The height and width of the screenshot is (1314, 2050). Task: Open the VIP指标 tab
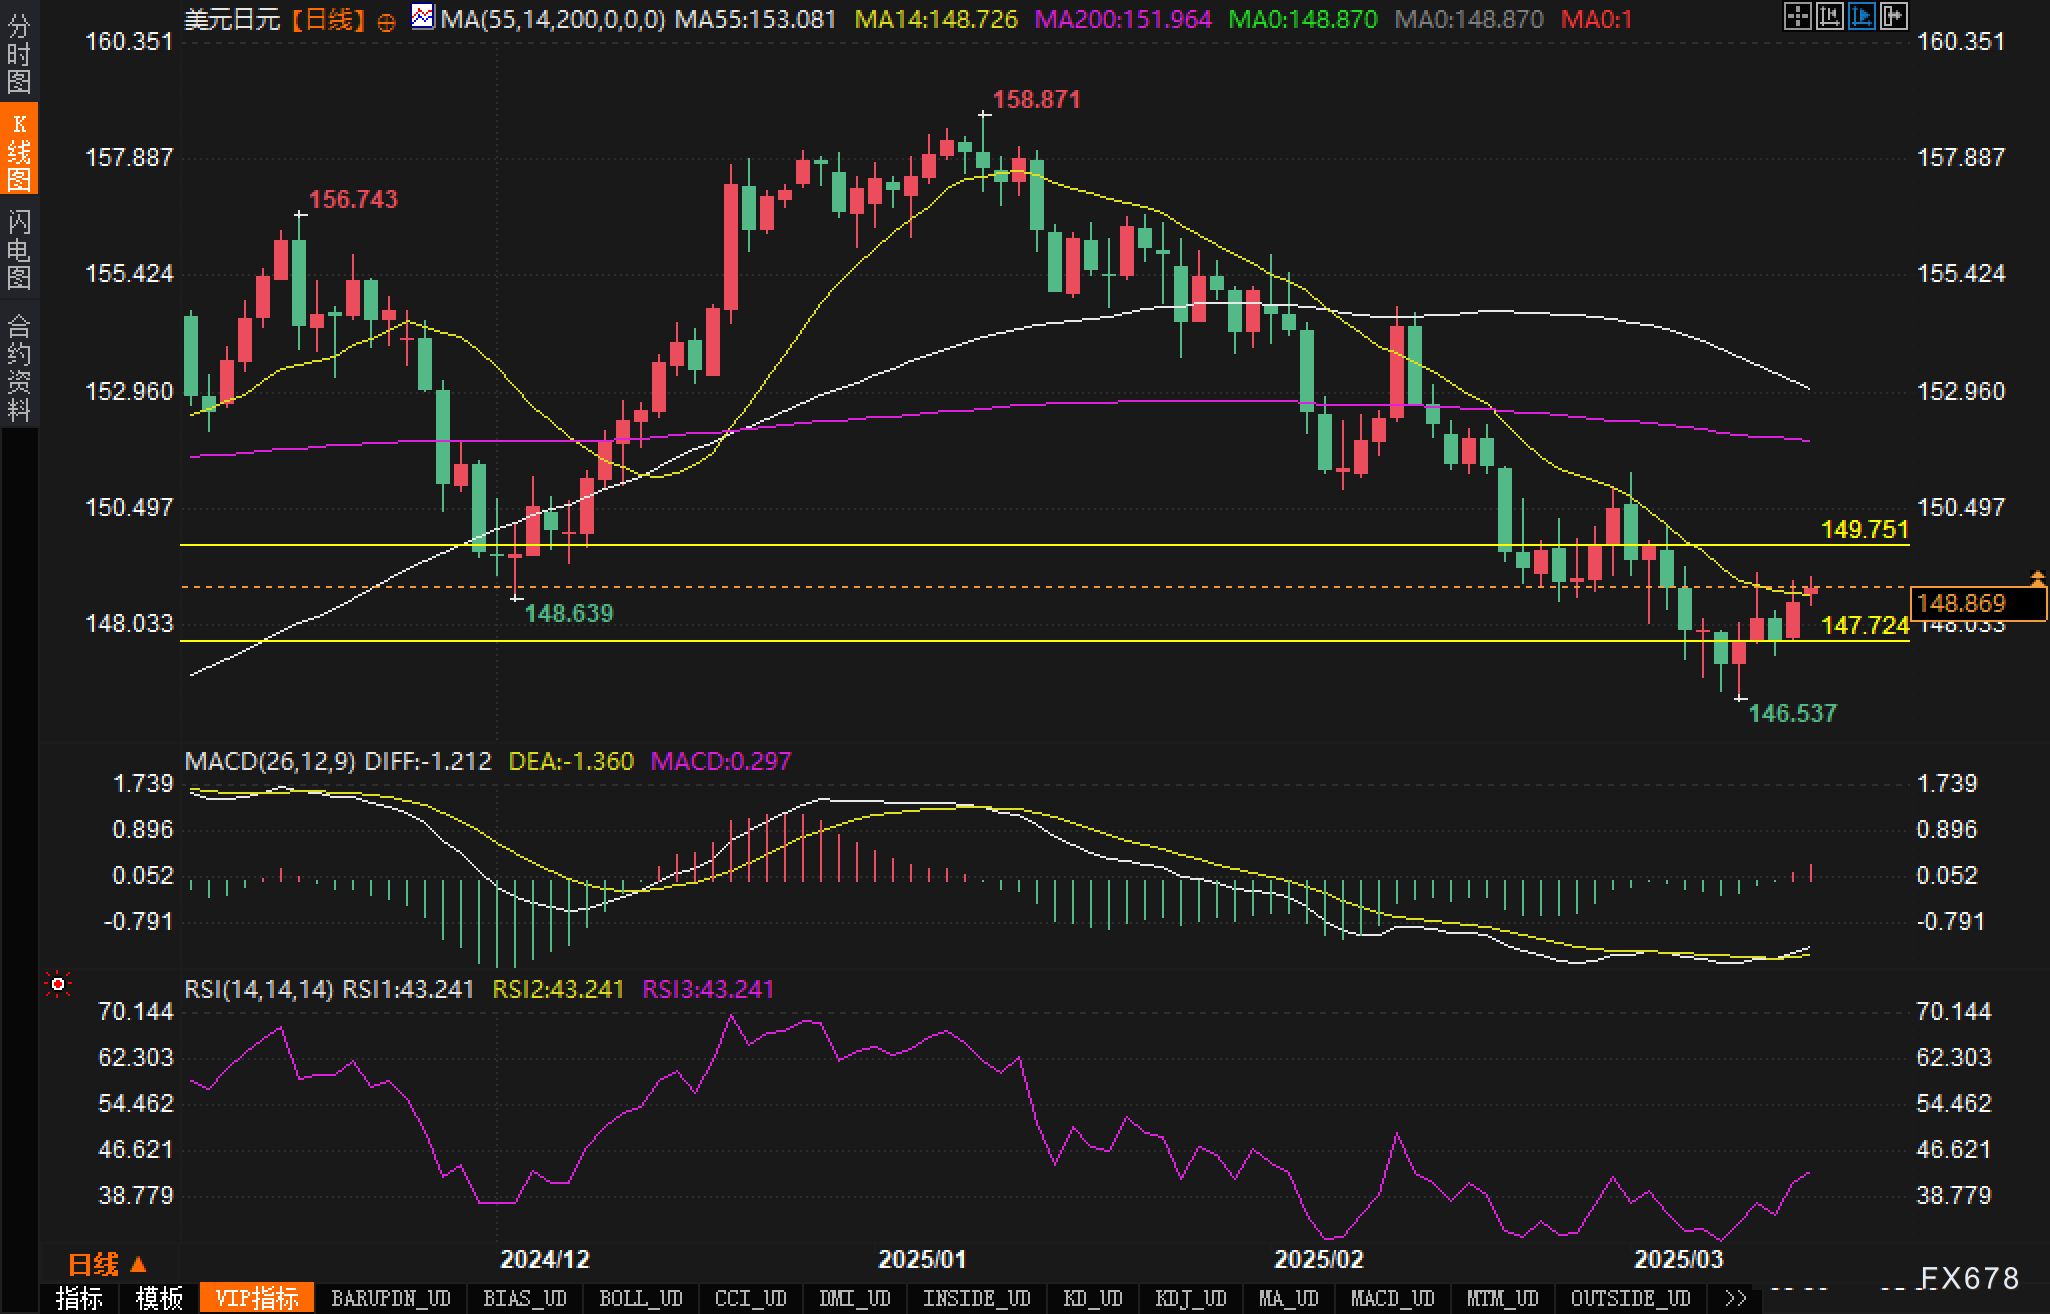256,1299
